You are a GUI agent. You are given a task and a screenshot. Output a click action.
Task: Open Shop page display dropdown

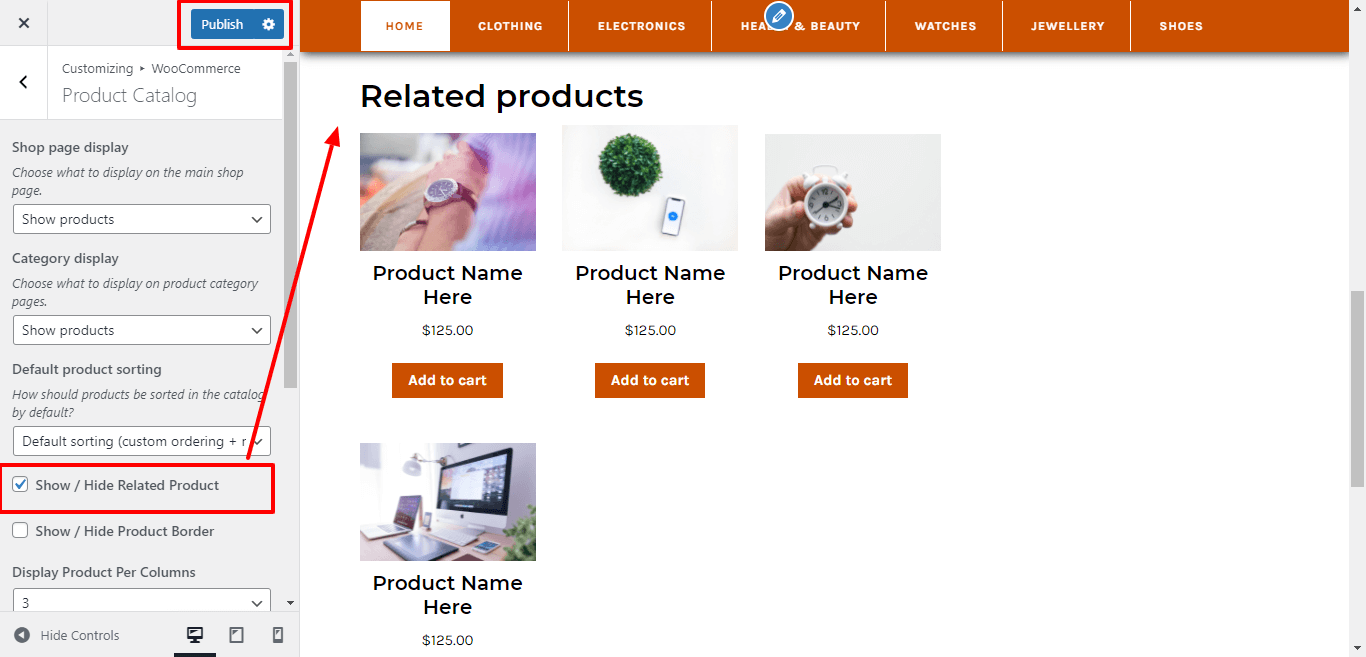[x=142, y=219]
